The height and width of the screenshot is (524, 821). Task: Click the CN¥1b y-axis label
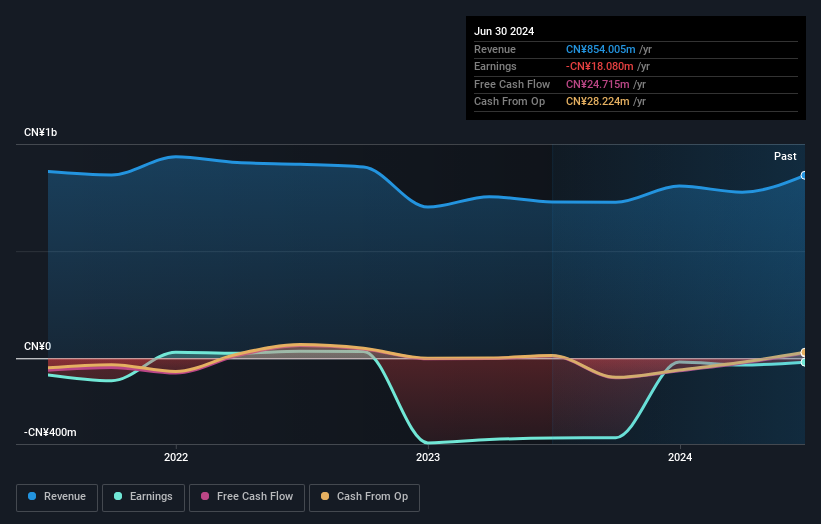pyautogui.click(x=40, y=132)
